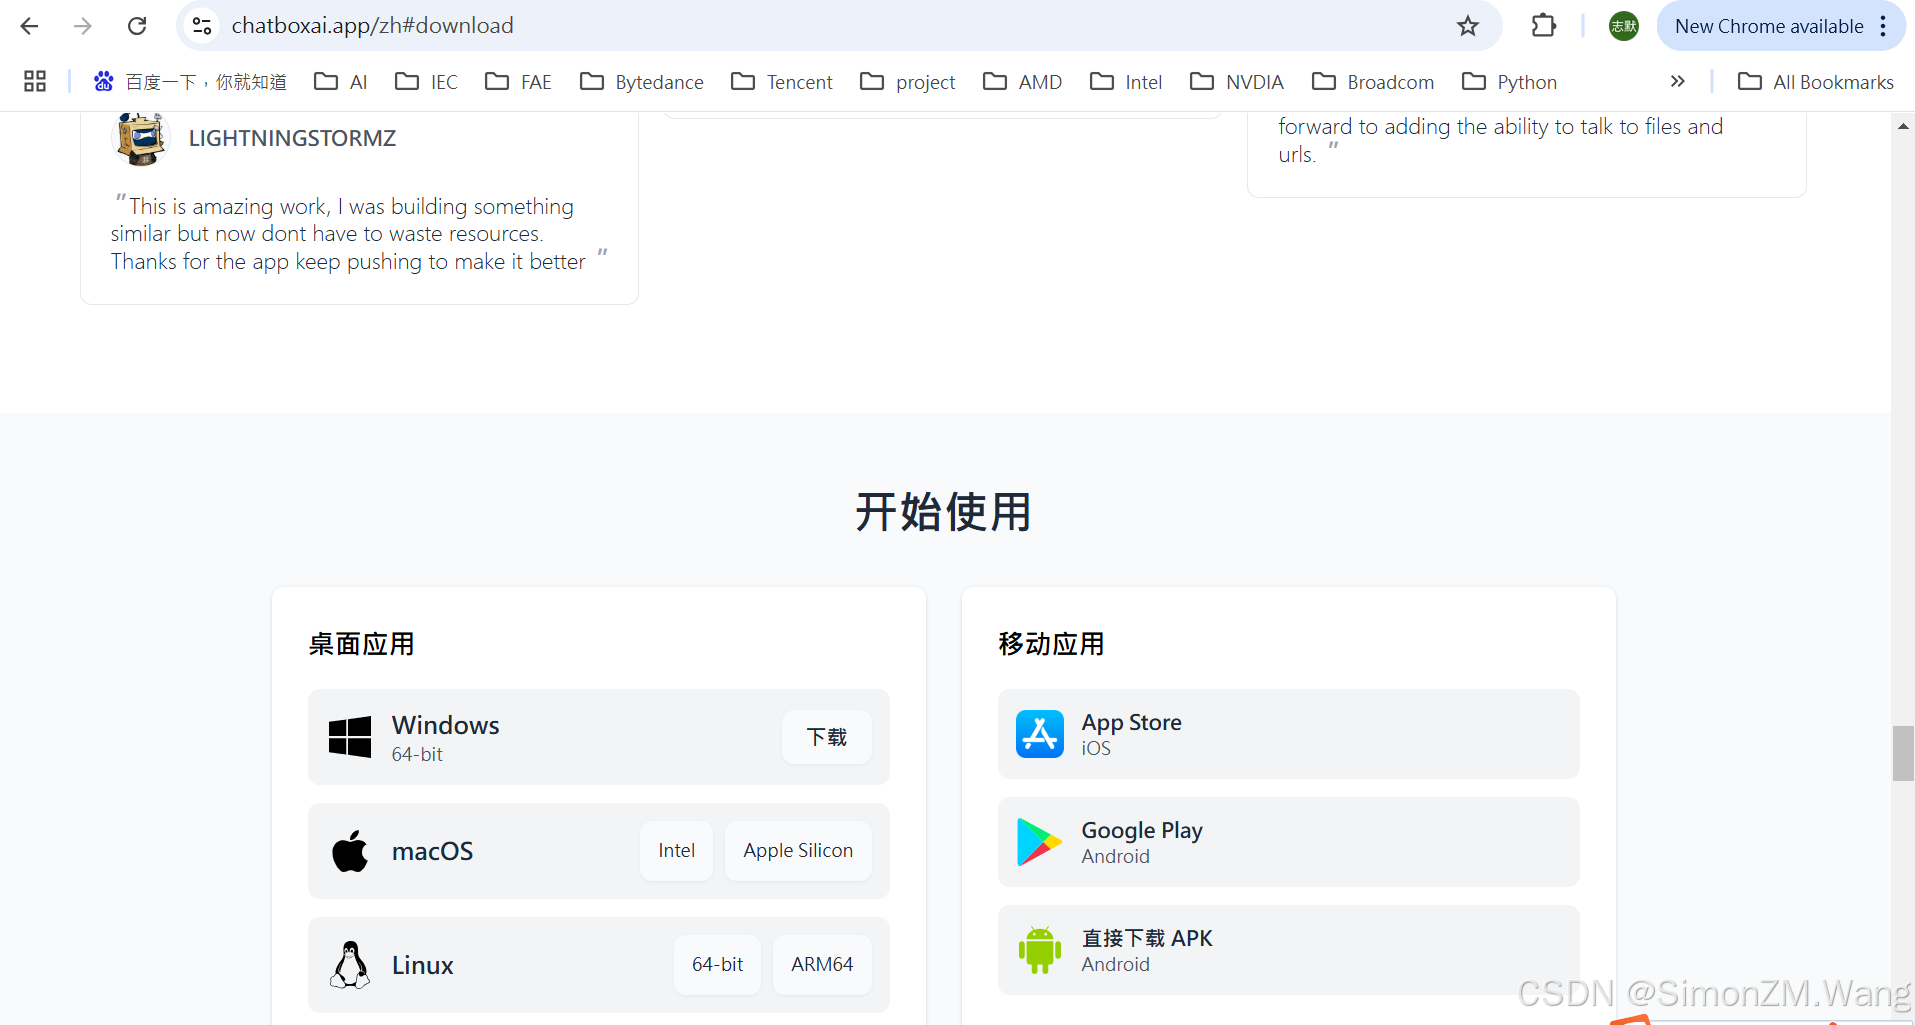
Task: Open the Intel bookmarks folder
Action: point(1126,82)
